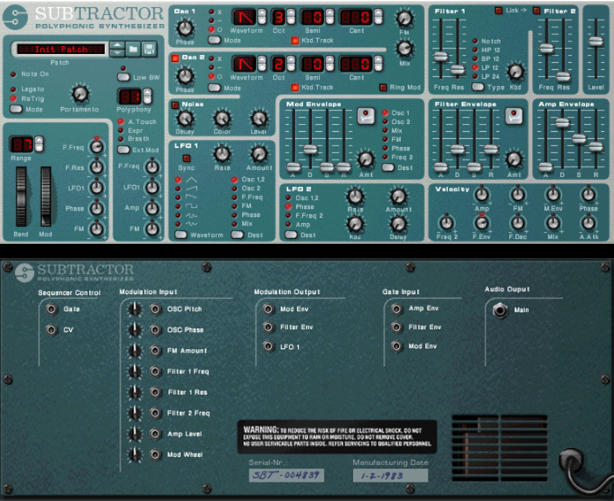Enable the Filter 2 button

coord(536,11)
